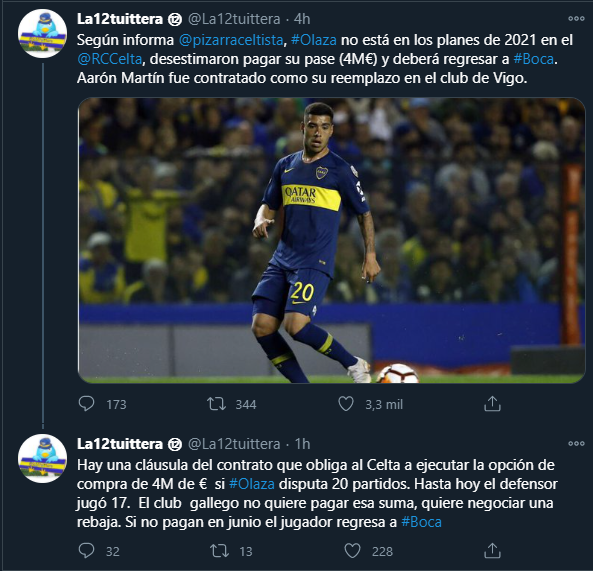This screenshot has height=571, width=593.
Task: Open the @RCCelta mention link
Action: [x=110, y=59]
